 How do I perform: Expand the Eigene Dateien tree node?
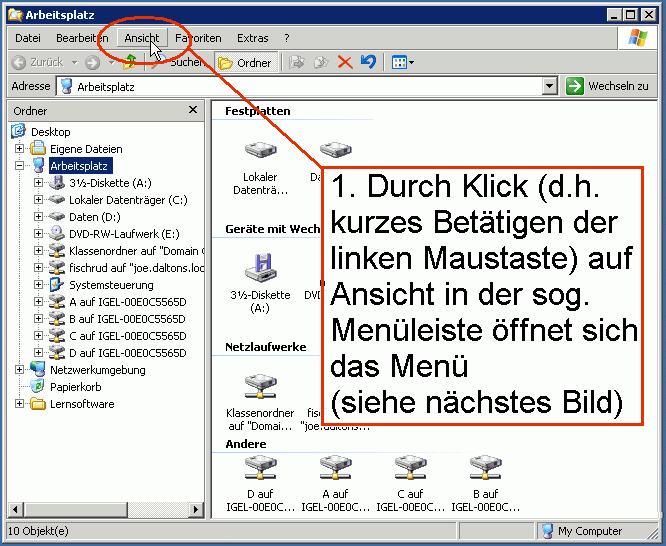pos(20,149)
